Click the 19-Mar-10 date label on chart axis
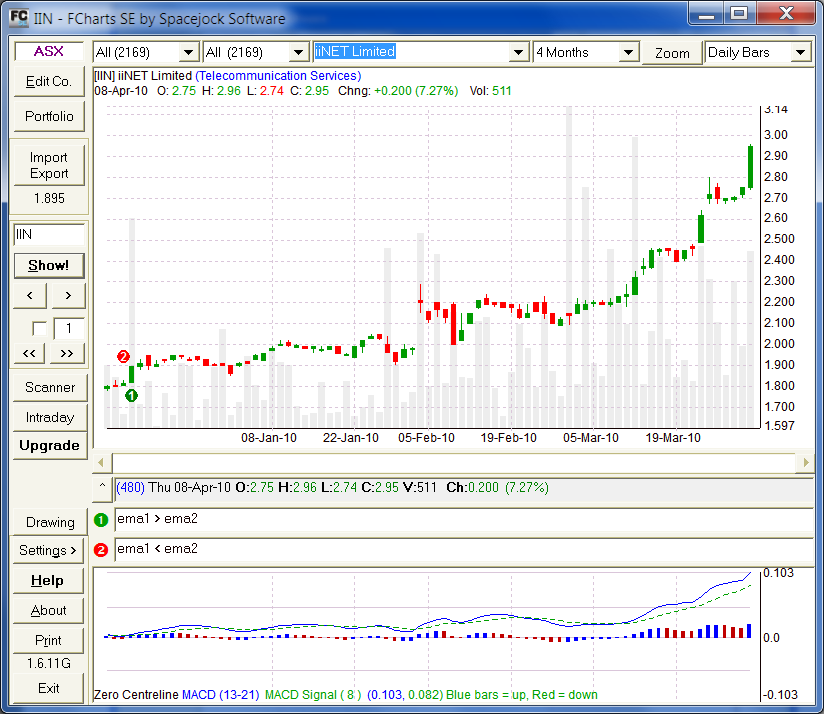Image resolution: width=824 pixels, height=714 pixels. (x=673, y=438)
